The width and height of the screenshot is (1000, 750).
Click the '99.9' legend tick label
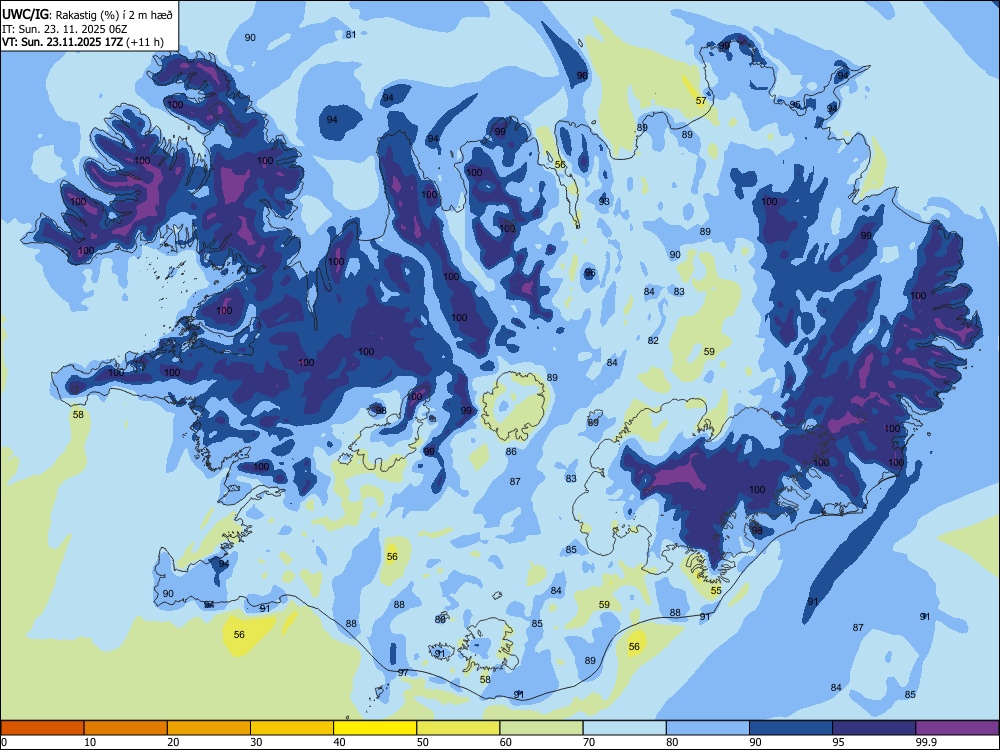coord(926,742)
